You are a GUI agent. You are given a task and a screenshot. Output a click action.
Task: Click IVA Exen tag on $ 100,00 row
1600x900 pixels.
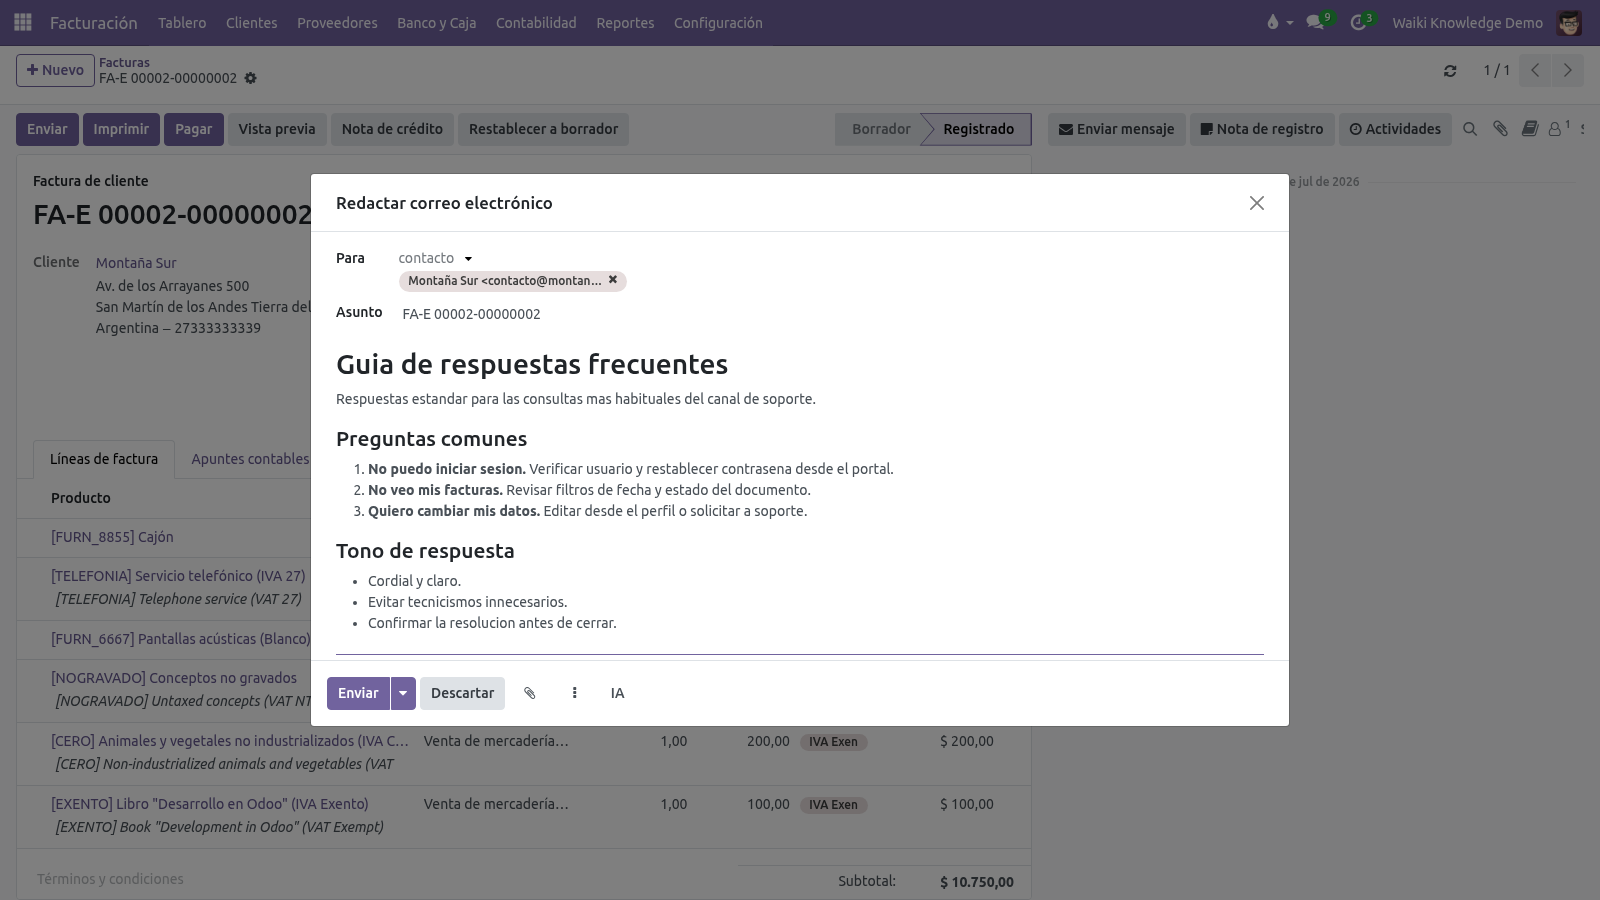[x=833, y=805]
